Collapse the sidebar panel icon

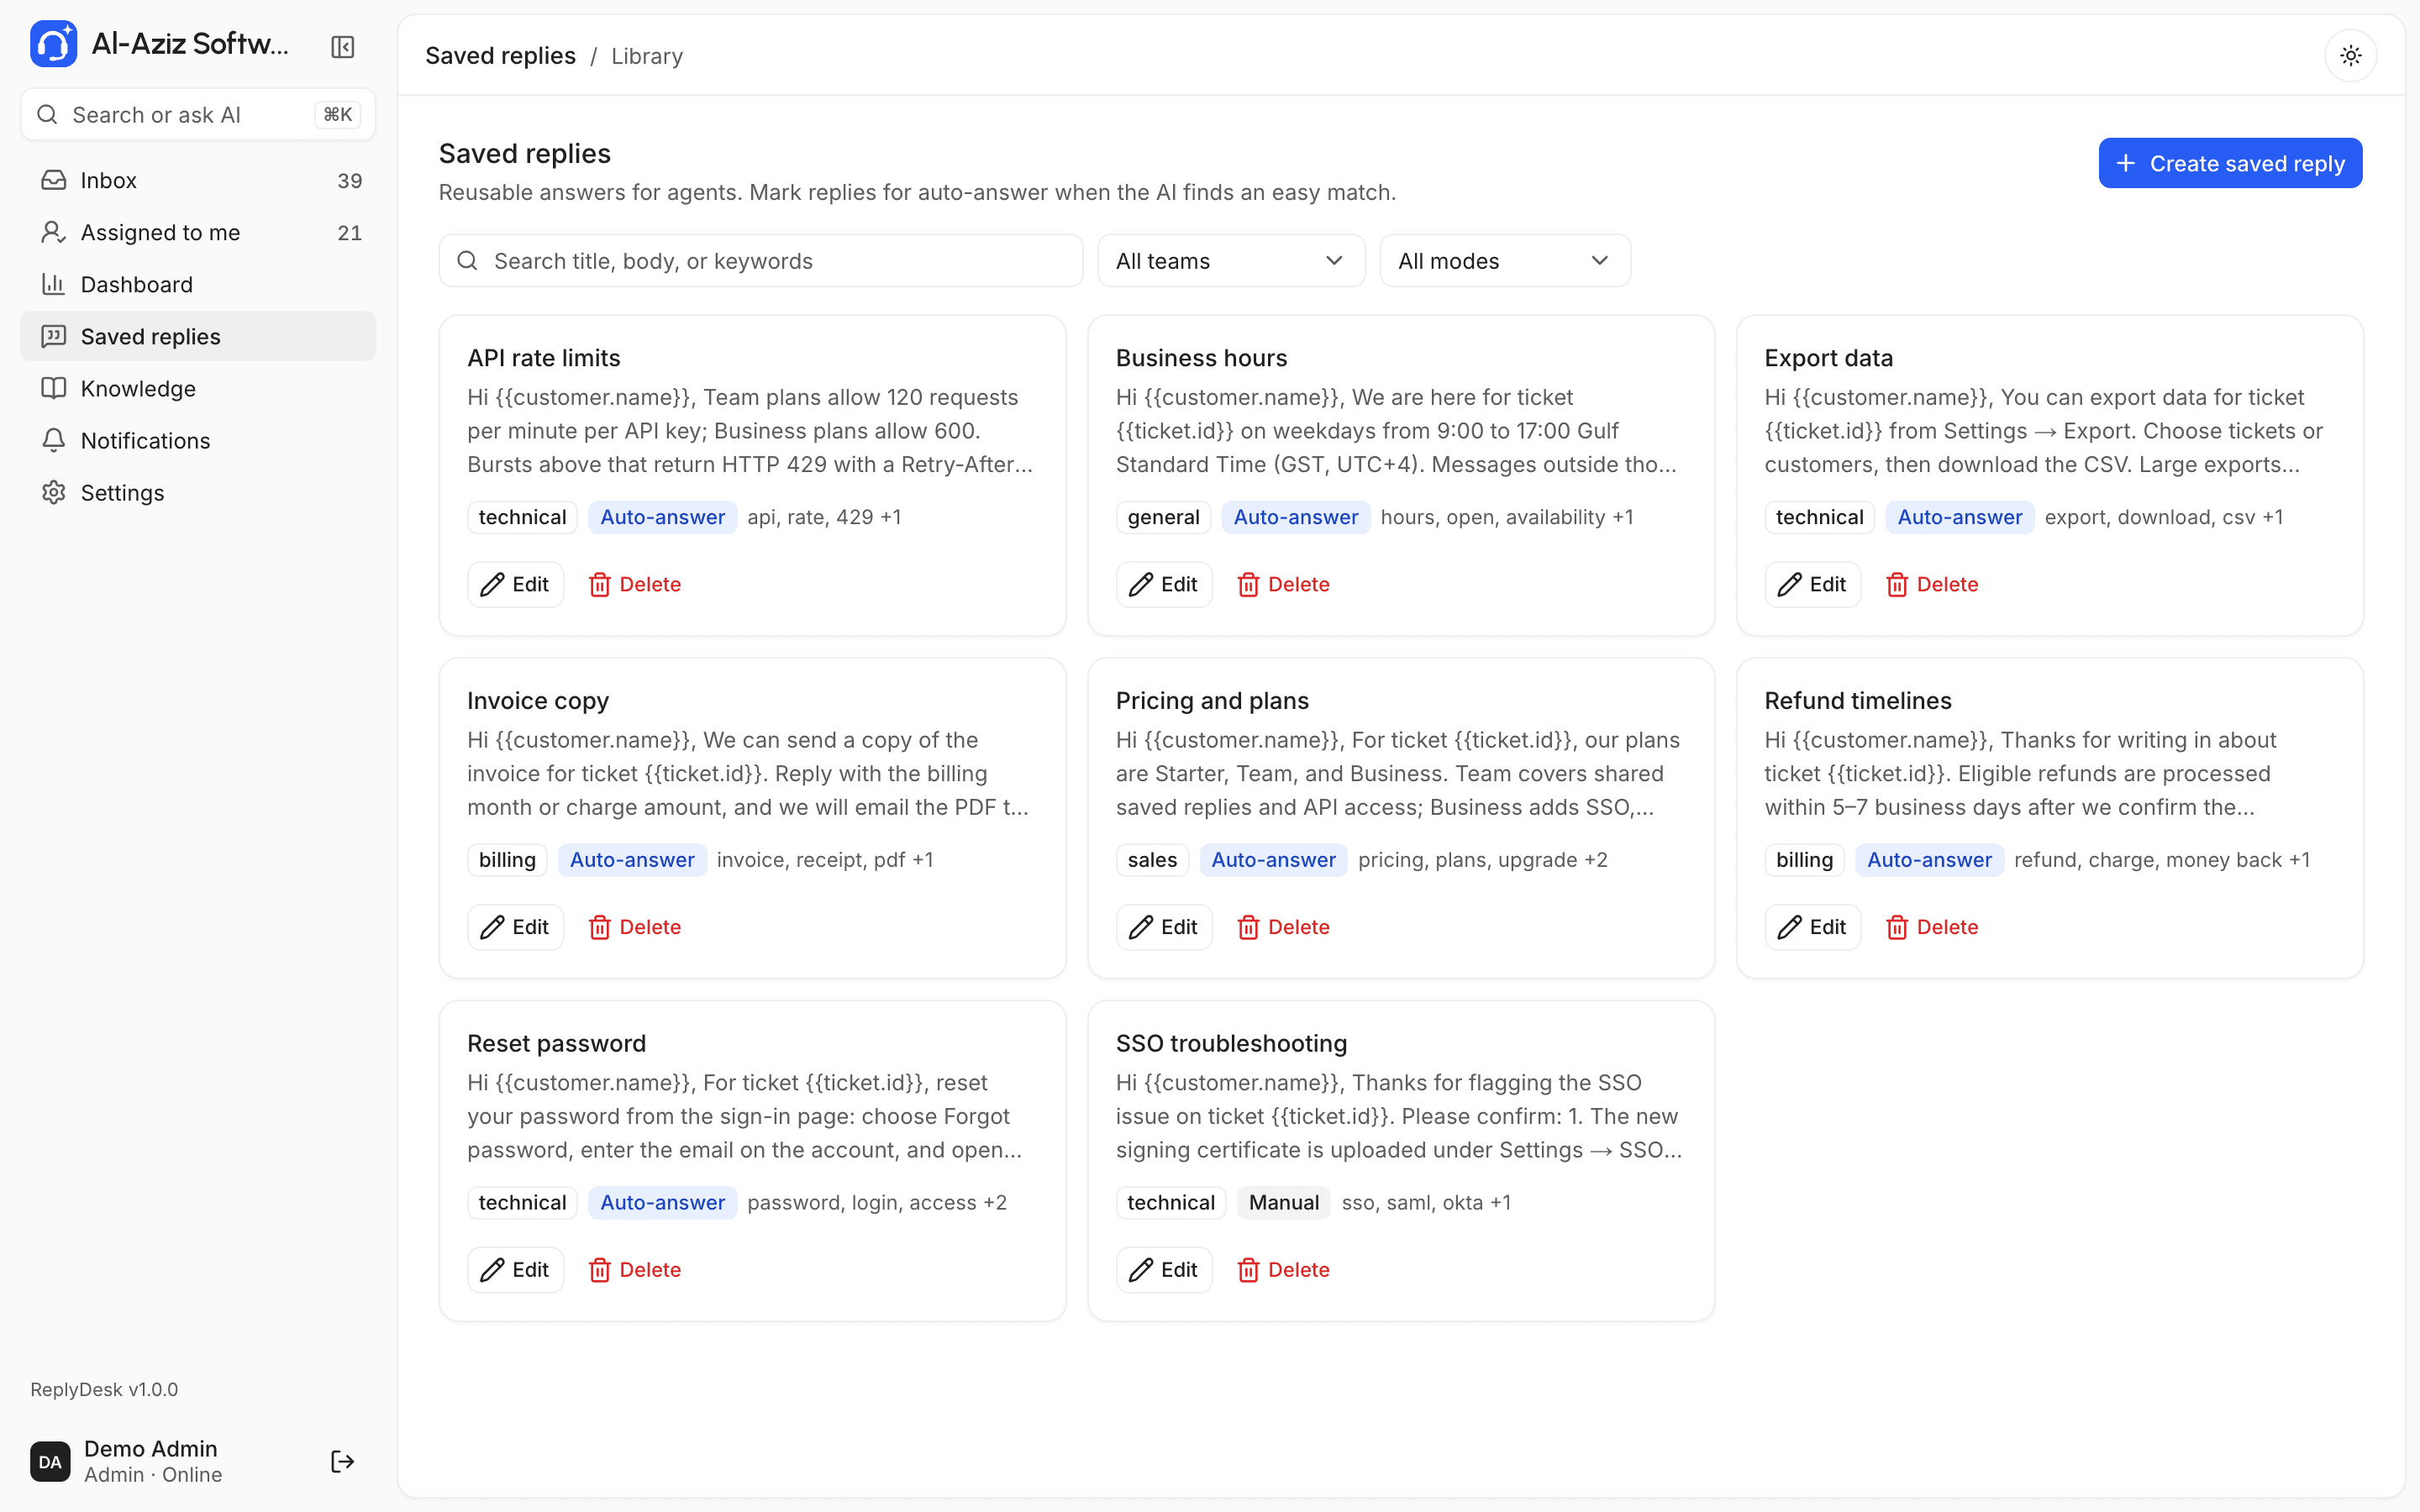(x=343, y=46)
